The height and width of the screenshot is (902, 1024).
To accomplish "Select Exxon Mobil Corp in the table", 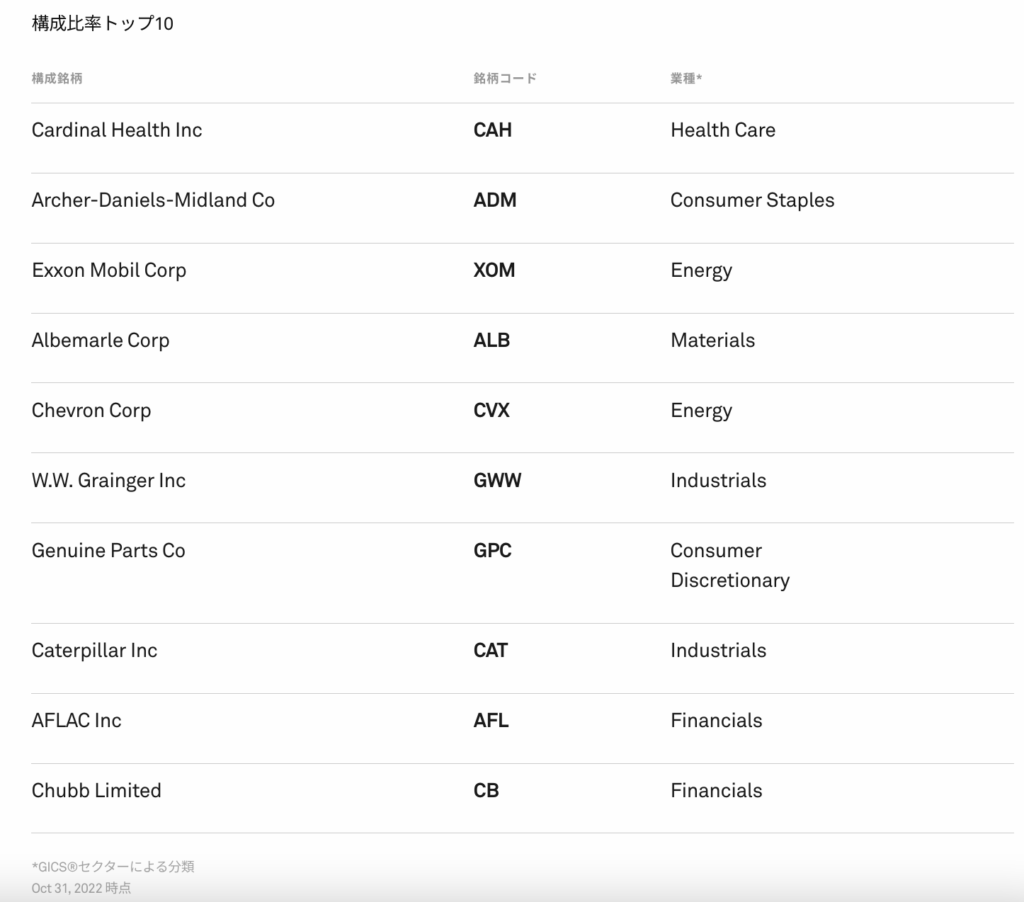I will point(109,270).
